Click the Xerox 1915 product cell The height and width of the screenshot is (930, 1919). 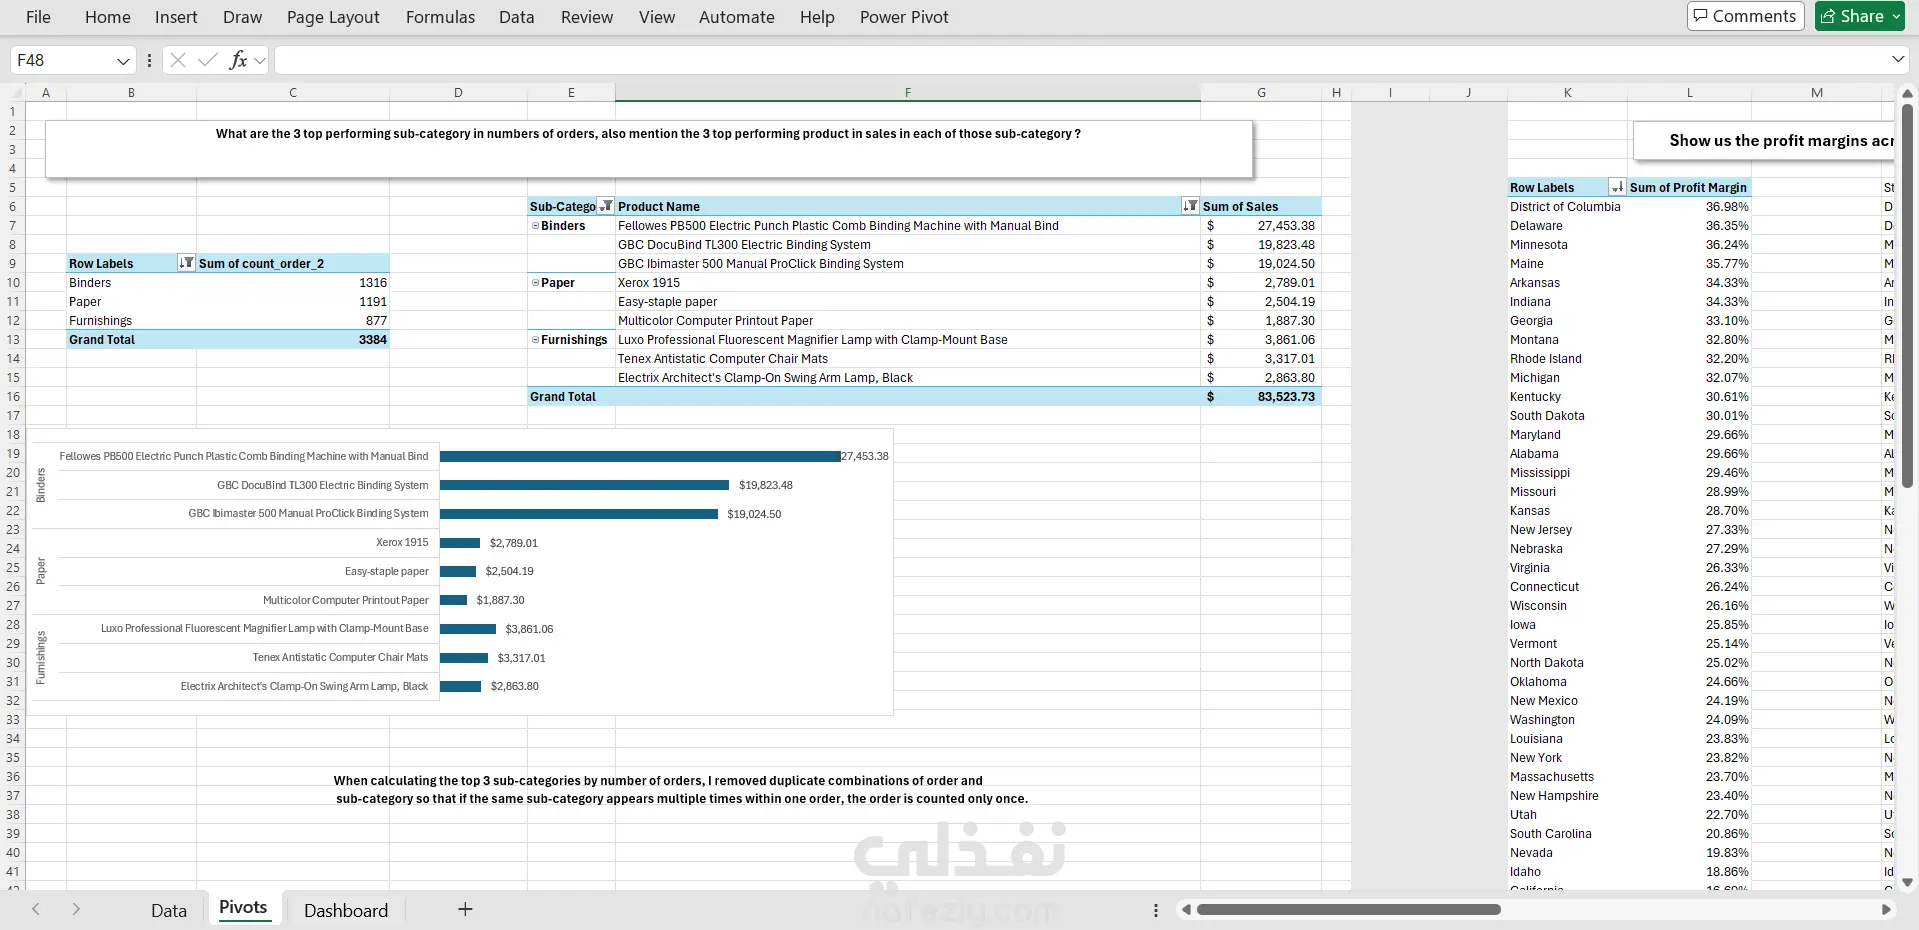(x=907, y=283)
